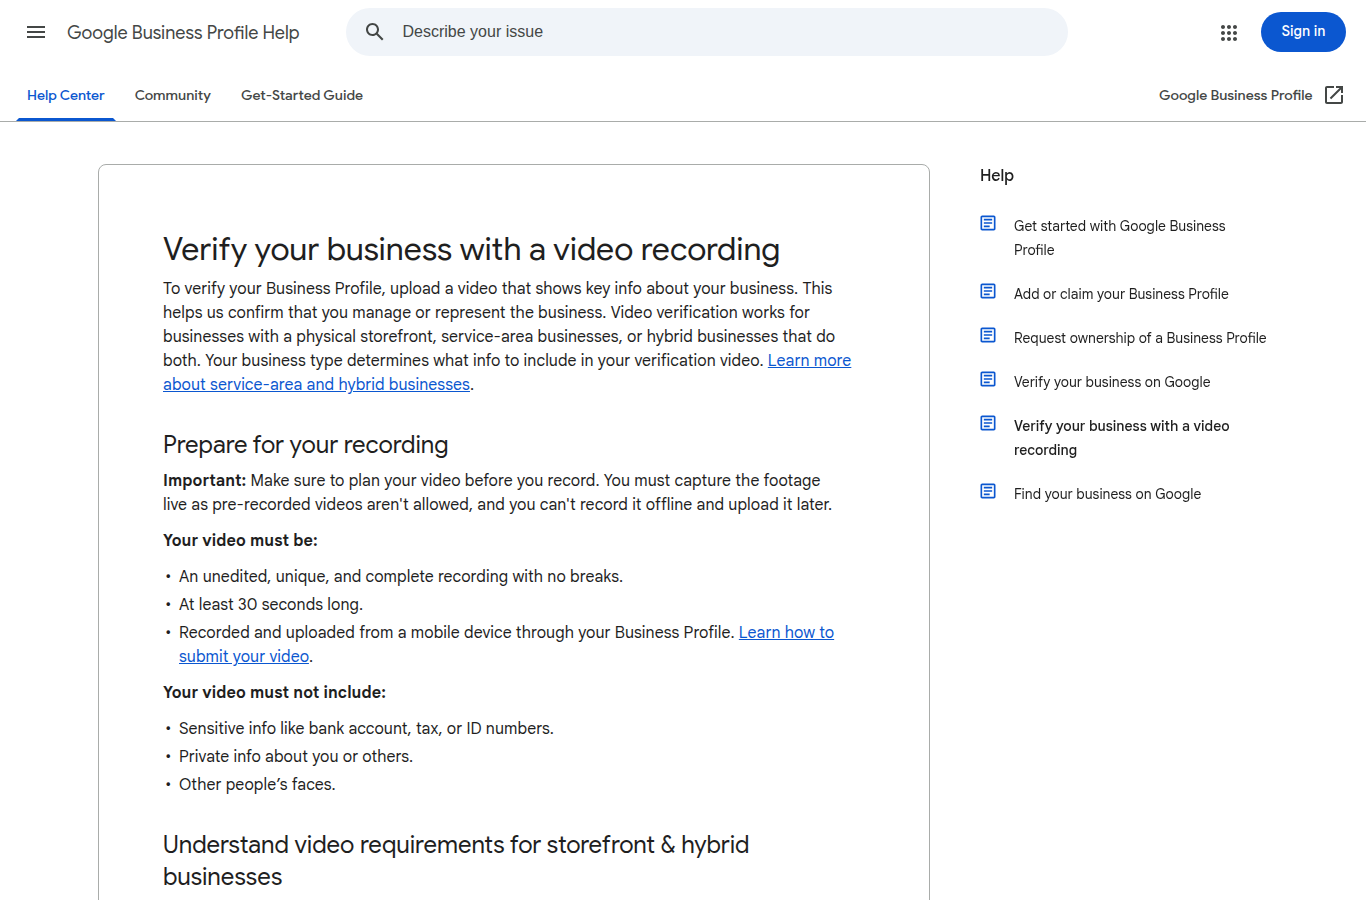The height and width of the screenshot is (900, 1366).
Task: Click the Private info about you or others bullet
Action: pos(295,756)
